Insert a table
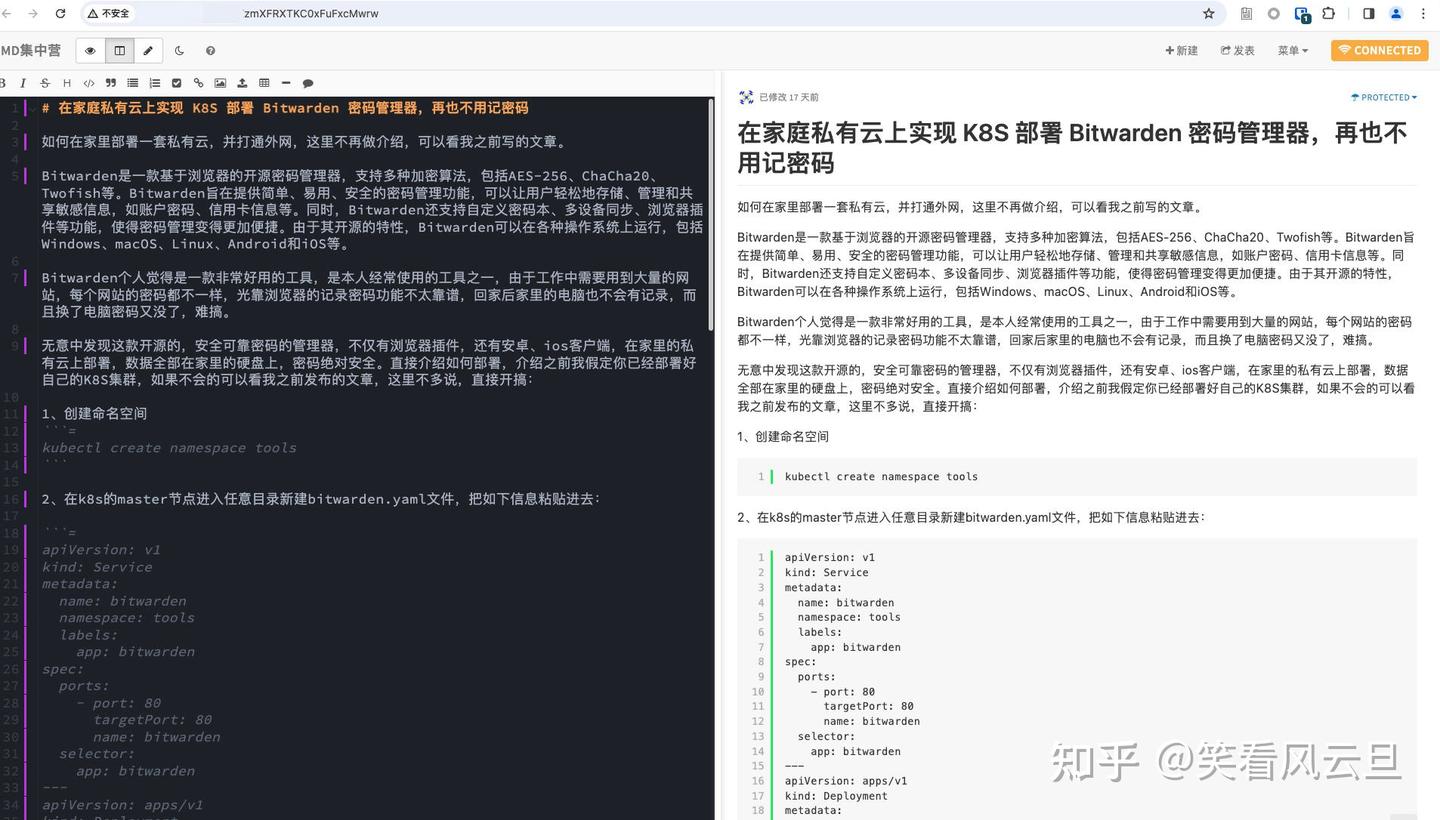This screenshot has width=1440, height=820. [264, 83]
